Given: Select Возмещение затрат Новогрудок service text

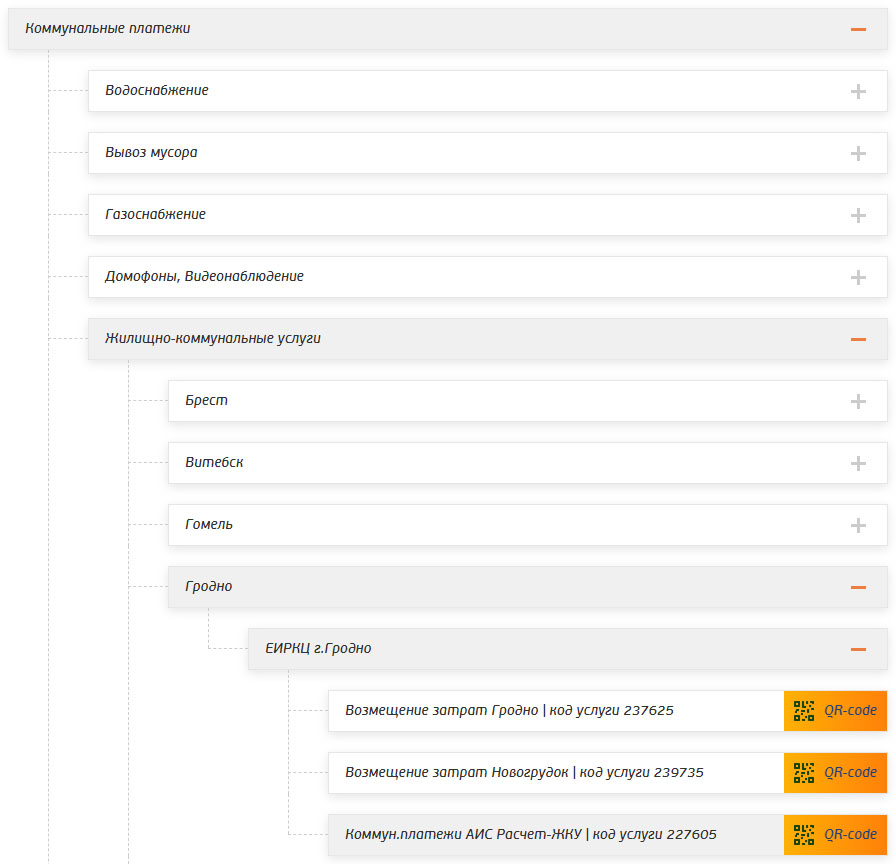Looking at the screenshot, I should [524, 773].
